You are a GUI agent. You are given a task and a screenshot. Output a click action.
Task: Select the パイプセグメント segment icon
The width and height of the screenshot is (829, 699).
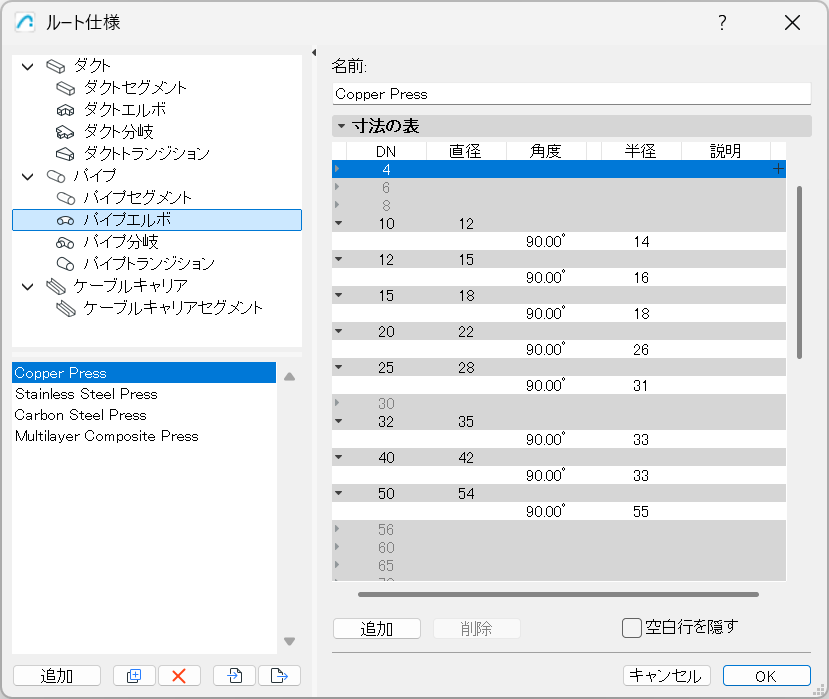click(x=66, y=198)
